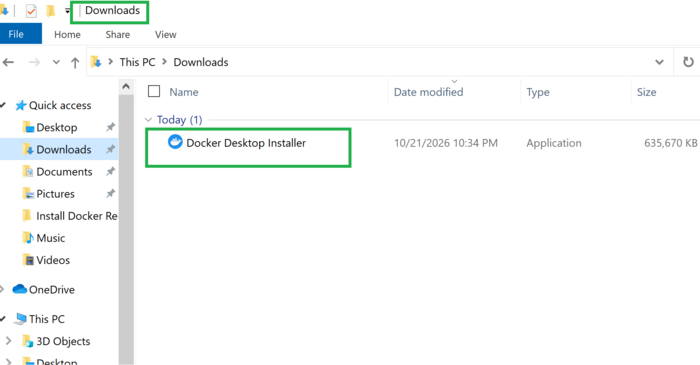Click 'This PC' in the address bar
Screen dimensions: 700x365
tap(138, 62)
